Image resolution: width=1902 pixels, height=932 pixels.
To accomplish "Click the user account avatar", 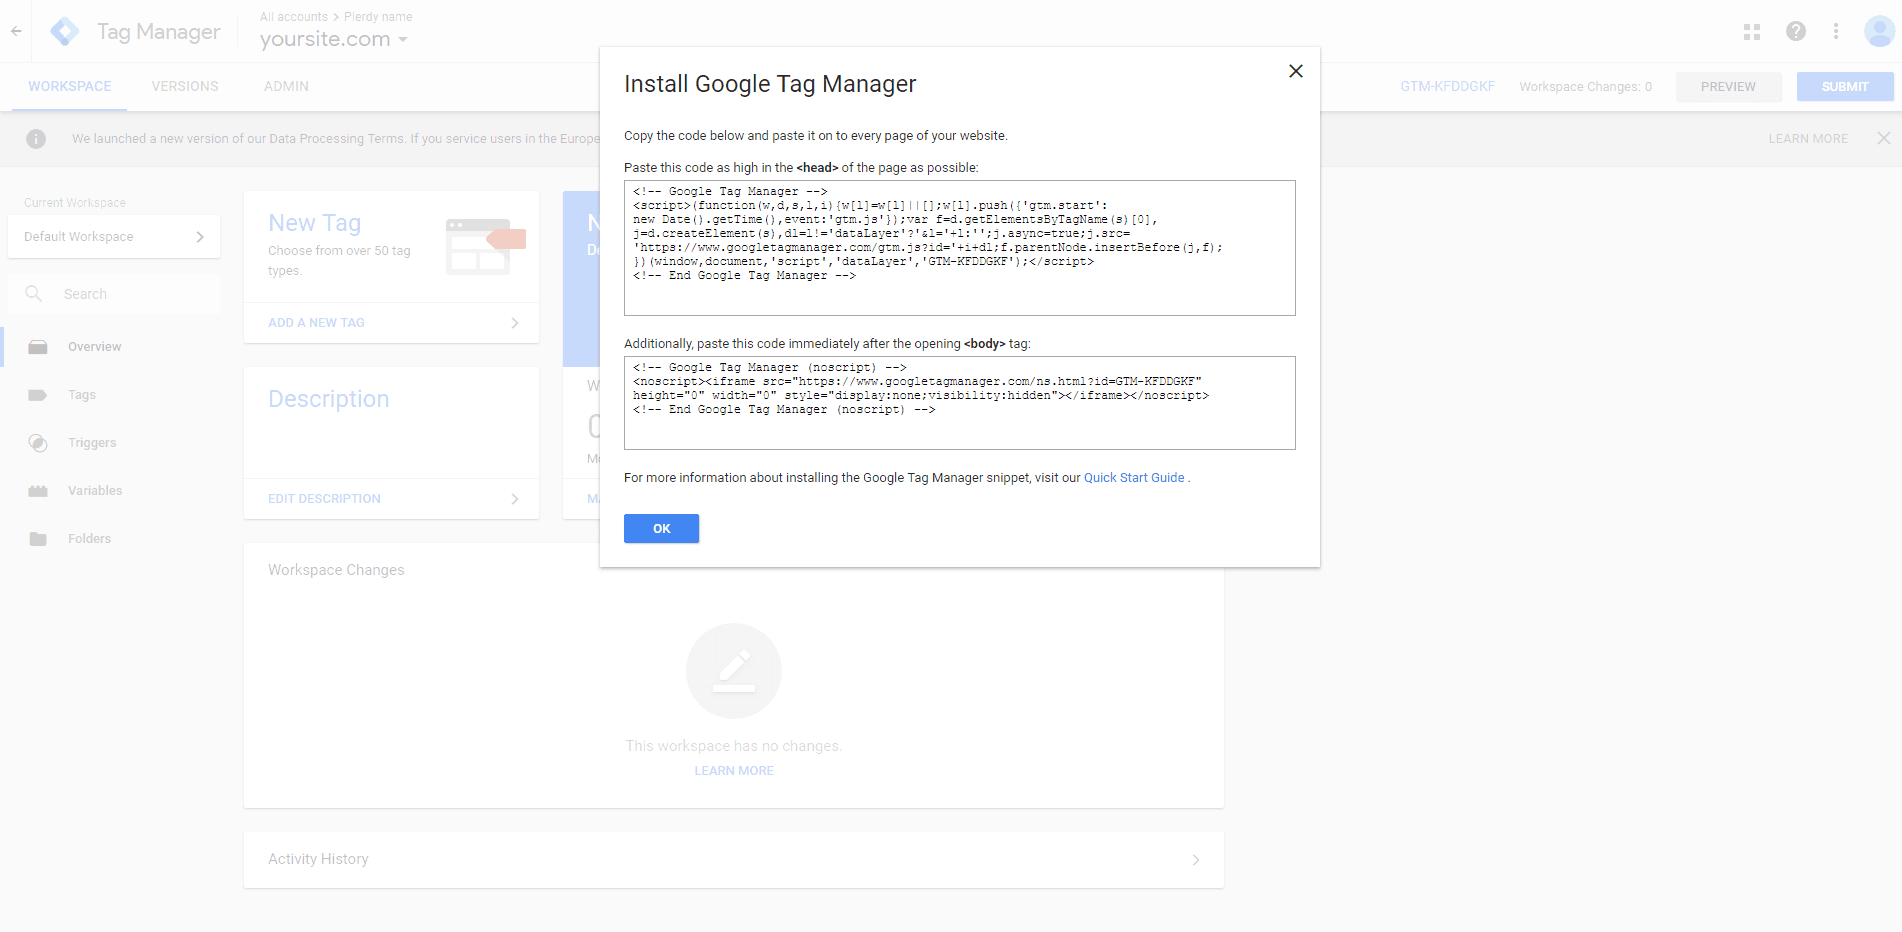I will tap(1879, 31).
